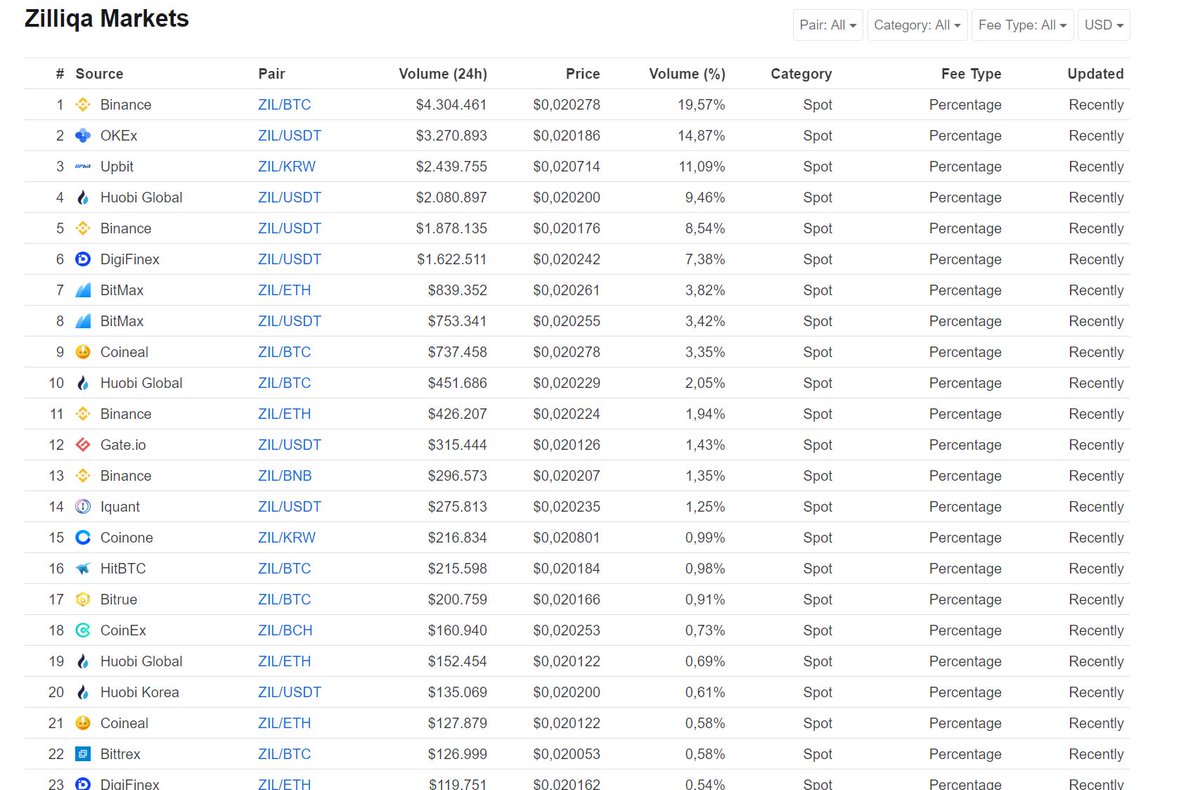Sort by Volume (%) column header
The width and height of the screenshot is (1200, 790).
tap(687, 74)
